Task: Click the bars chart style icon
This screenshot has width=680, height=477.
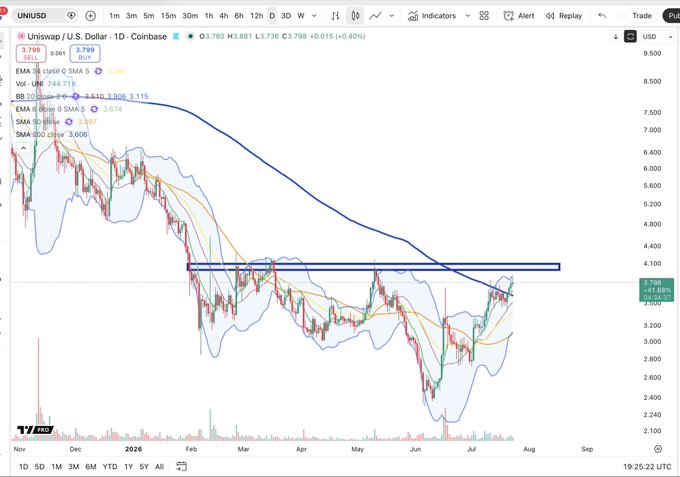Action: coord(335,16)
